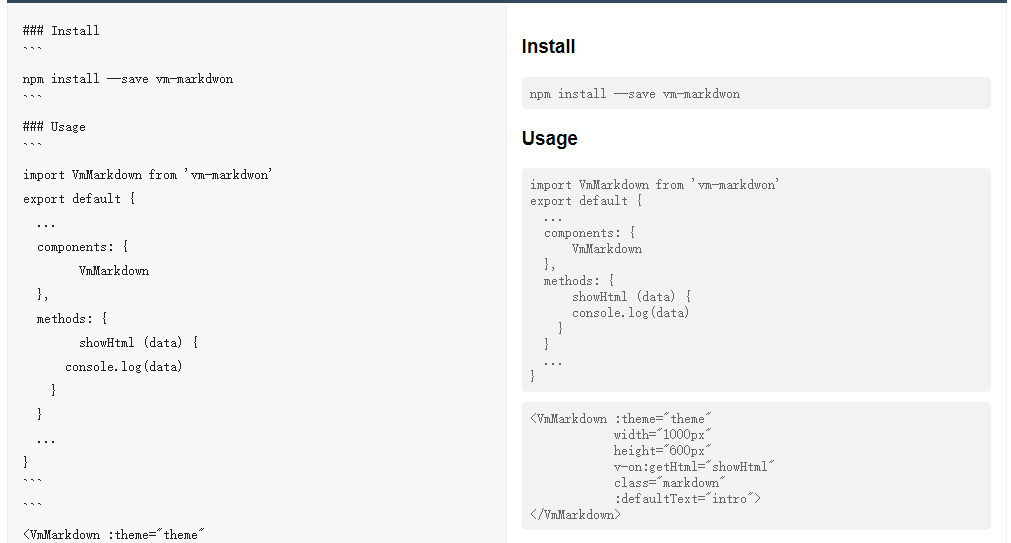
Task: Click 'methods: {' in the editor pane
Action: point(72,319)
